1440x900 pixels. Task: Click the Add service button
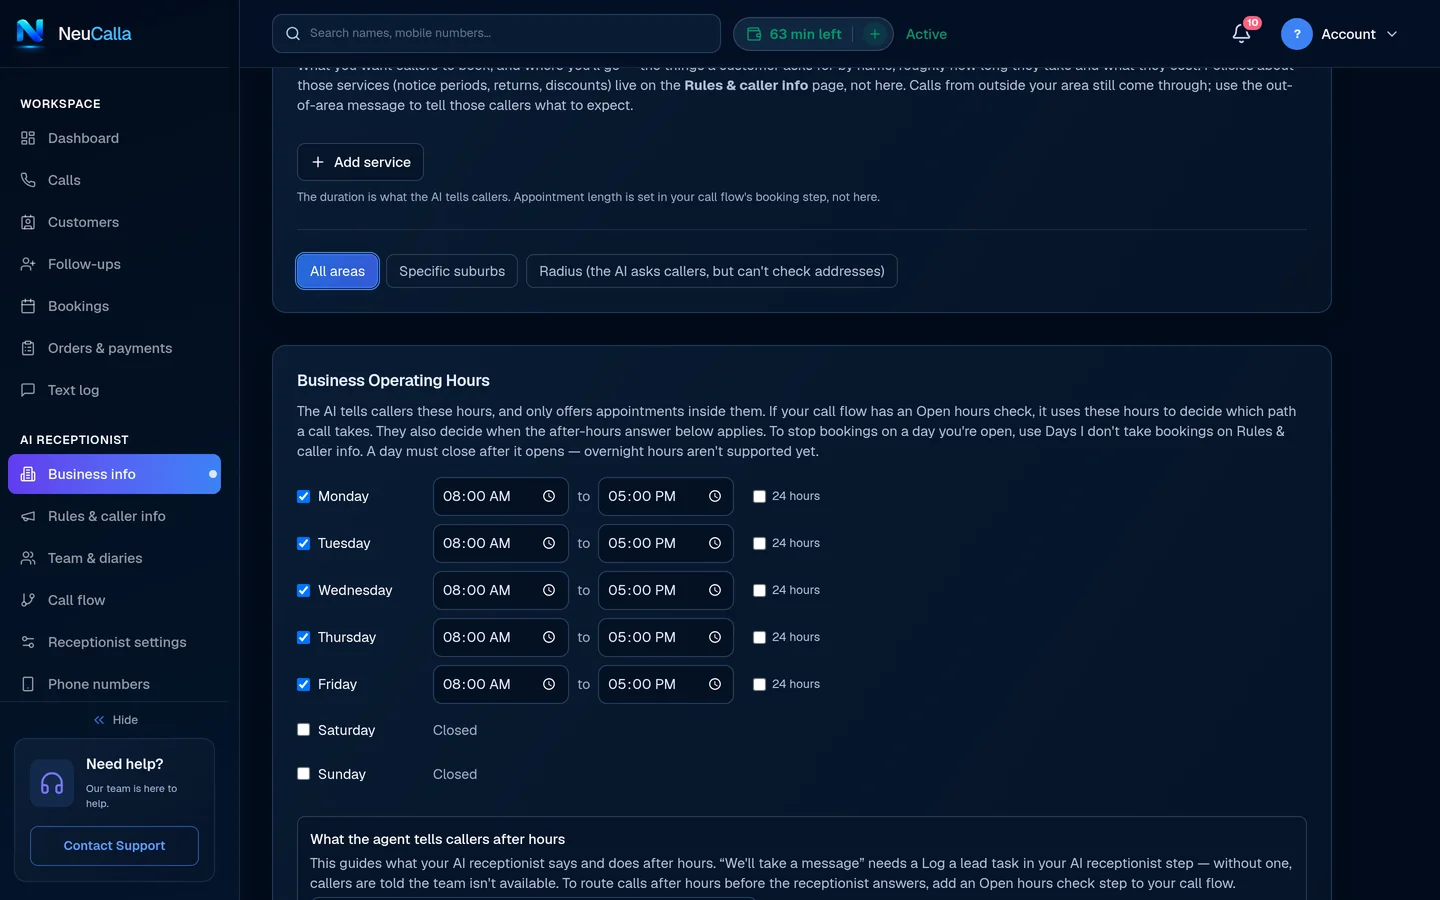(360, 162)
